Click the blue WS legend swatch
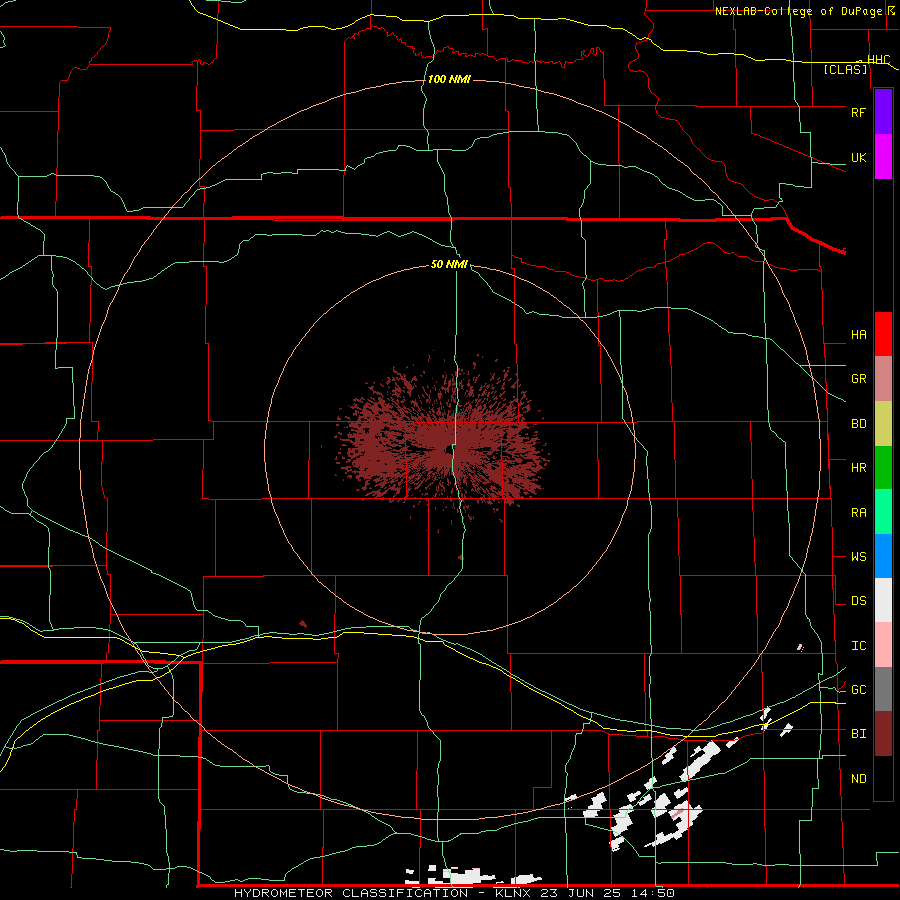This screenshot has height=900, width=900. coord(883,556)
